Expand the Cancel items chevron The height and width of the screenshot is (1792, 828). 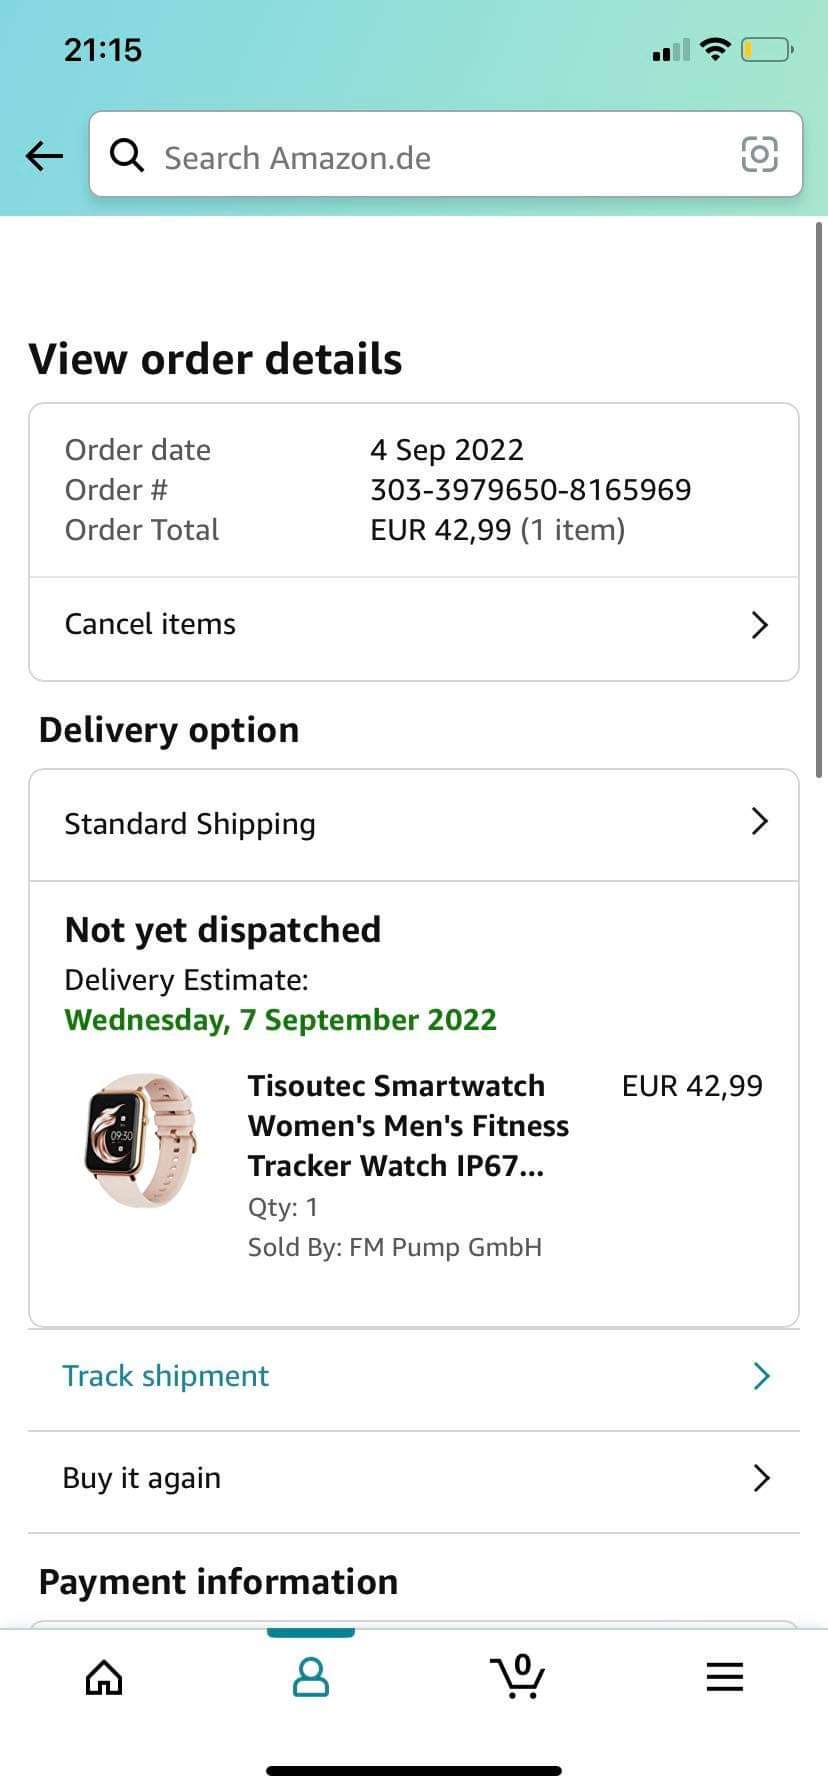[759, 625]
